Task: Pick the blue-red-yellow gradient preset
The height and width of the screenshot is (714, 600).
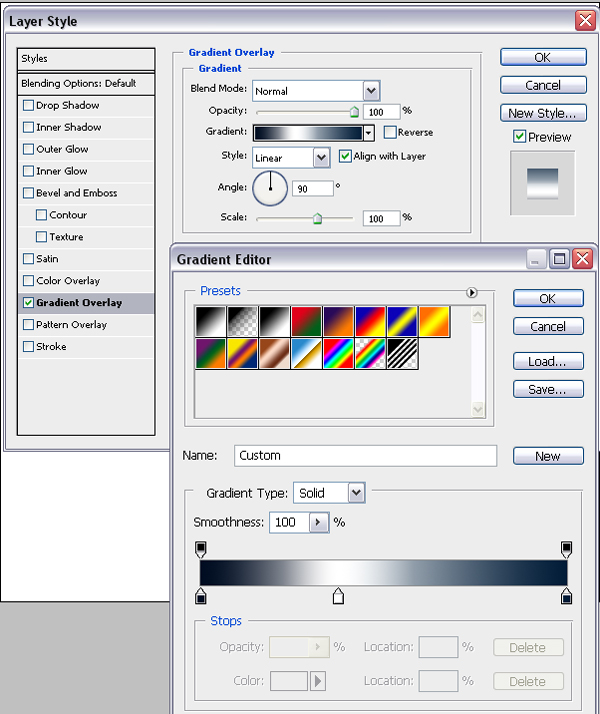Action: (370, 321)
